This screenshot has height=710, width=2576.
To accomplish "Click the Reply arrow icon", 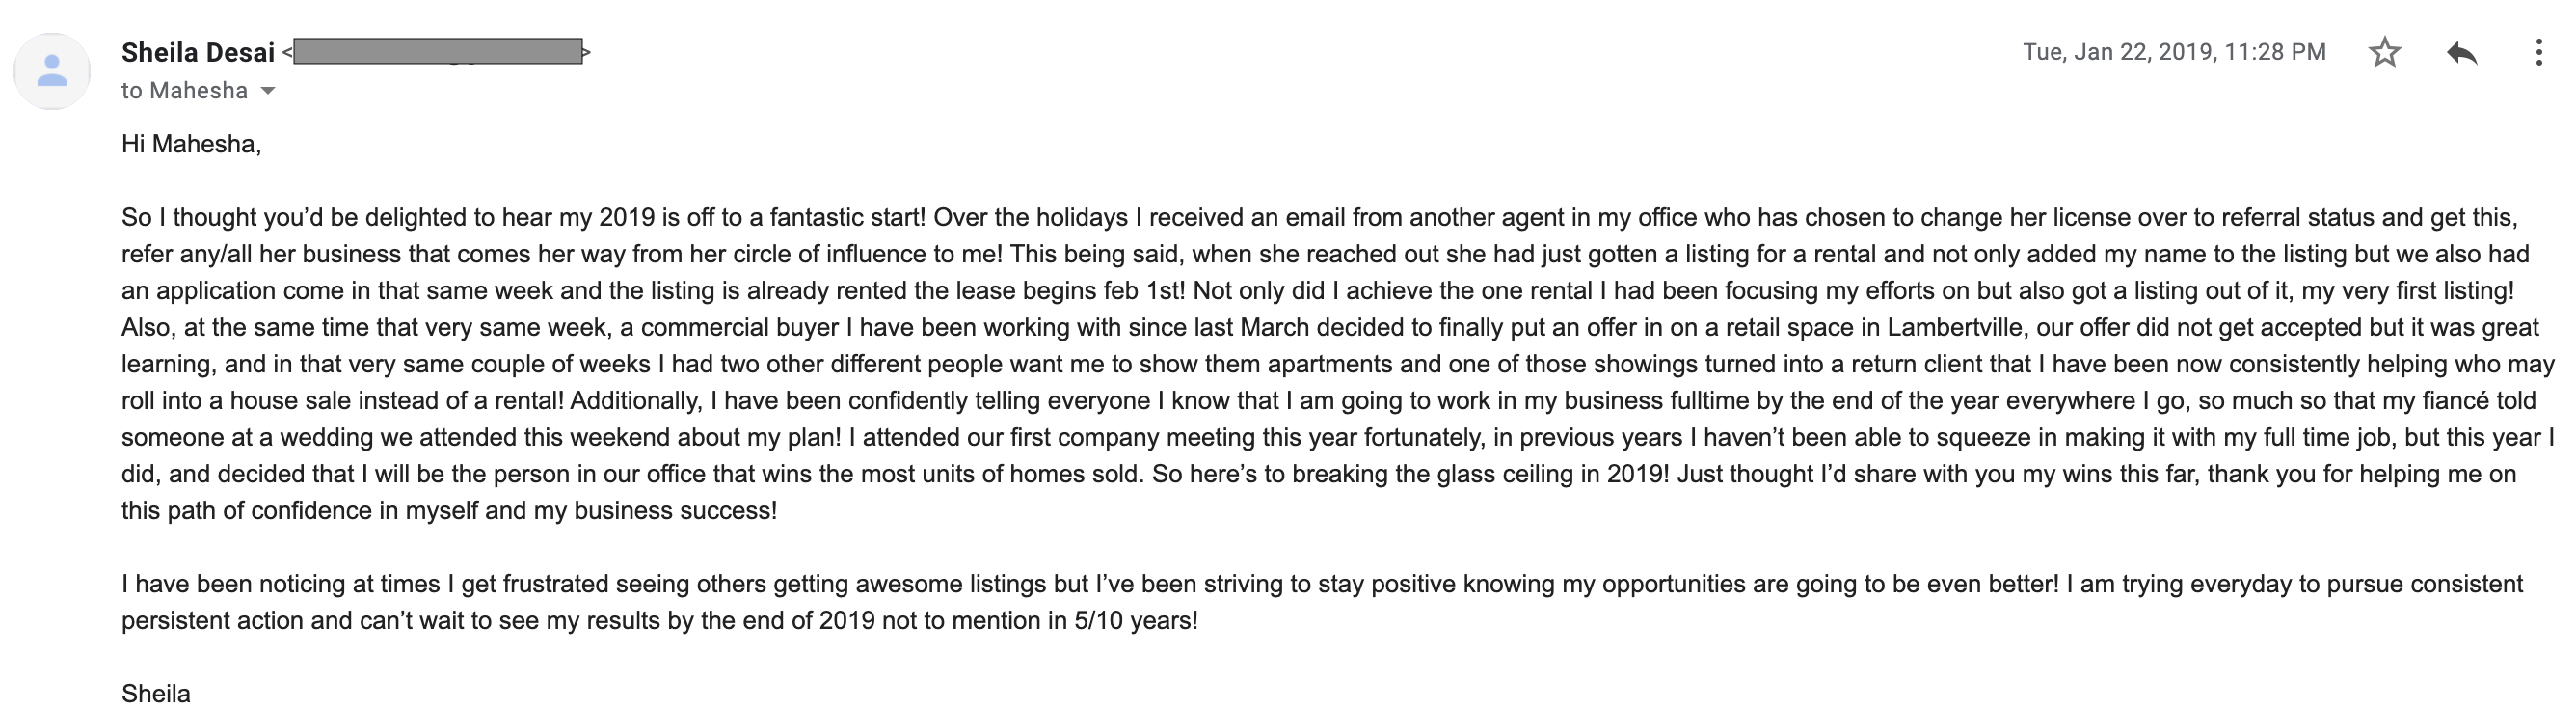I will pyautogui.click(x=2462, y=52).
